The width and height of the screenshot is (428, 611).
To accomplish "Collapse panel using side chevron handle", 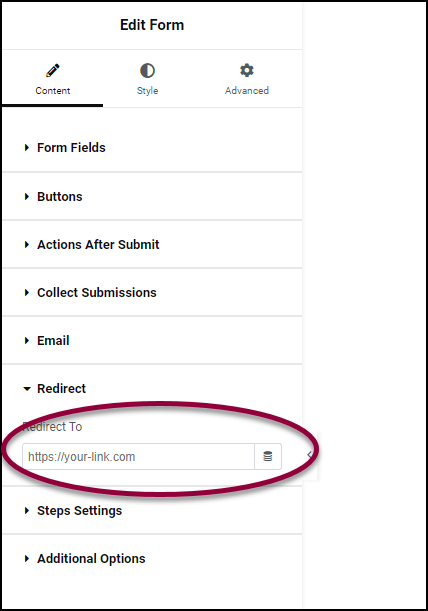I will 310,455.
